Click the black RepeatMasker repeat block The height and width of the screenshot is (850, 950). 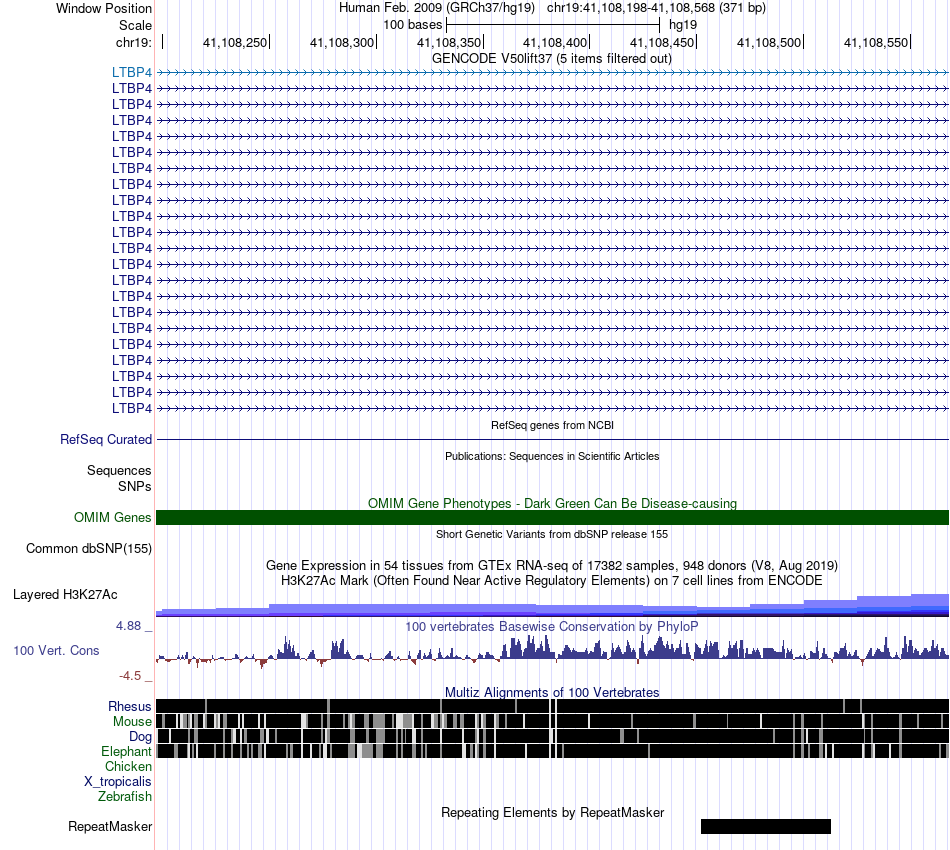pos(766,826)
